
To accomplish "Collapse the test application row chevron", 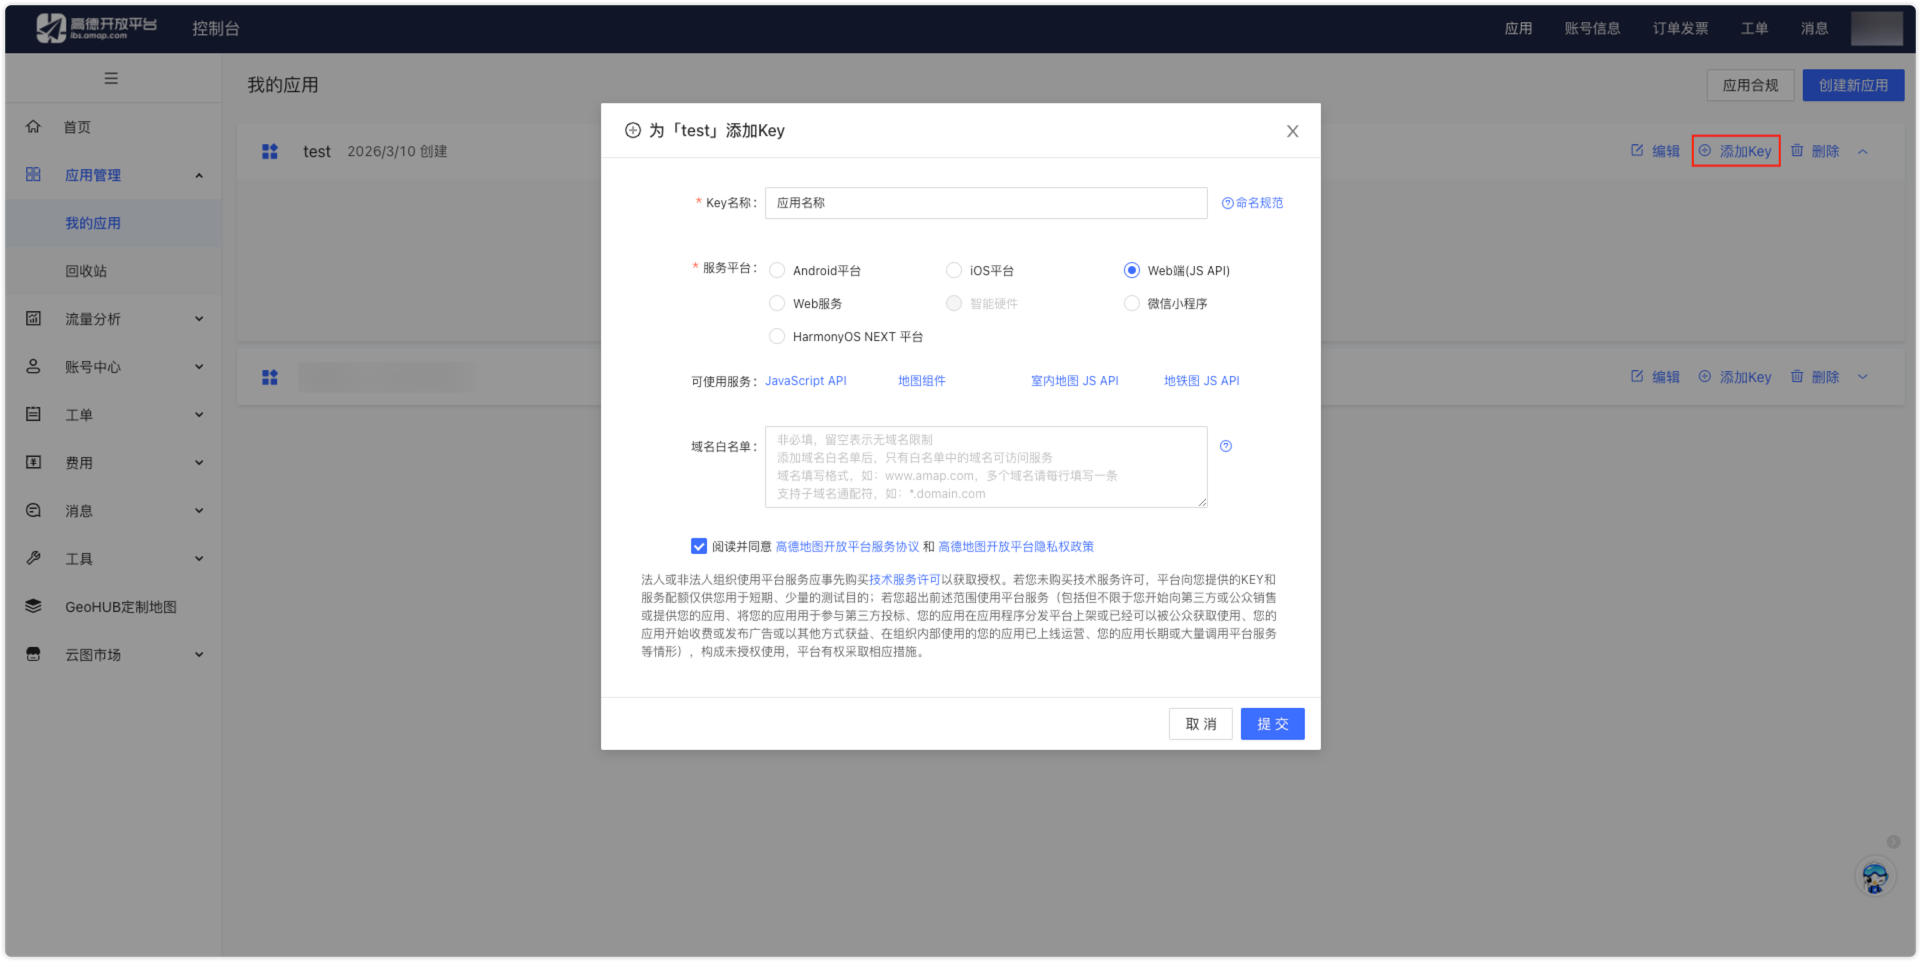I will coord(1863,152).
